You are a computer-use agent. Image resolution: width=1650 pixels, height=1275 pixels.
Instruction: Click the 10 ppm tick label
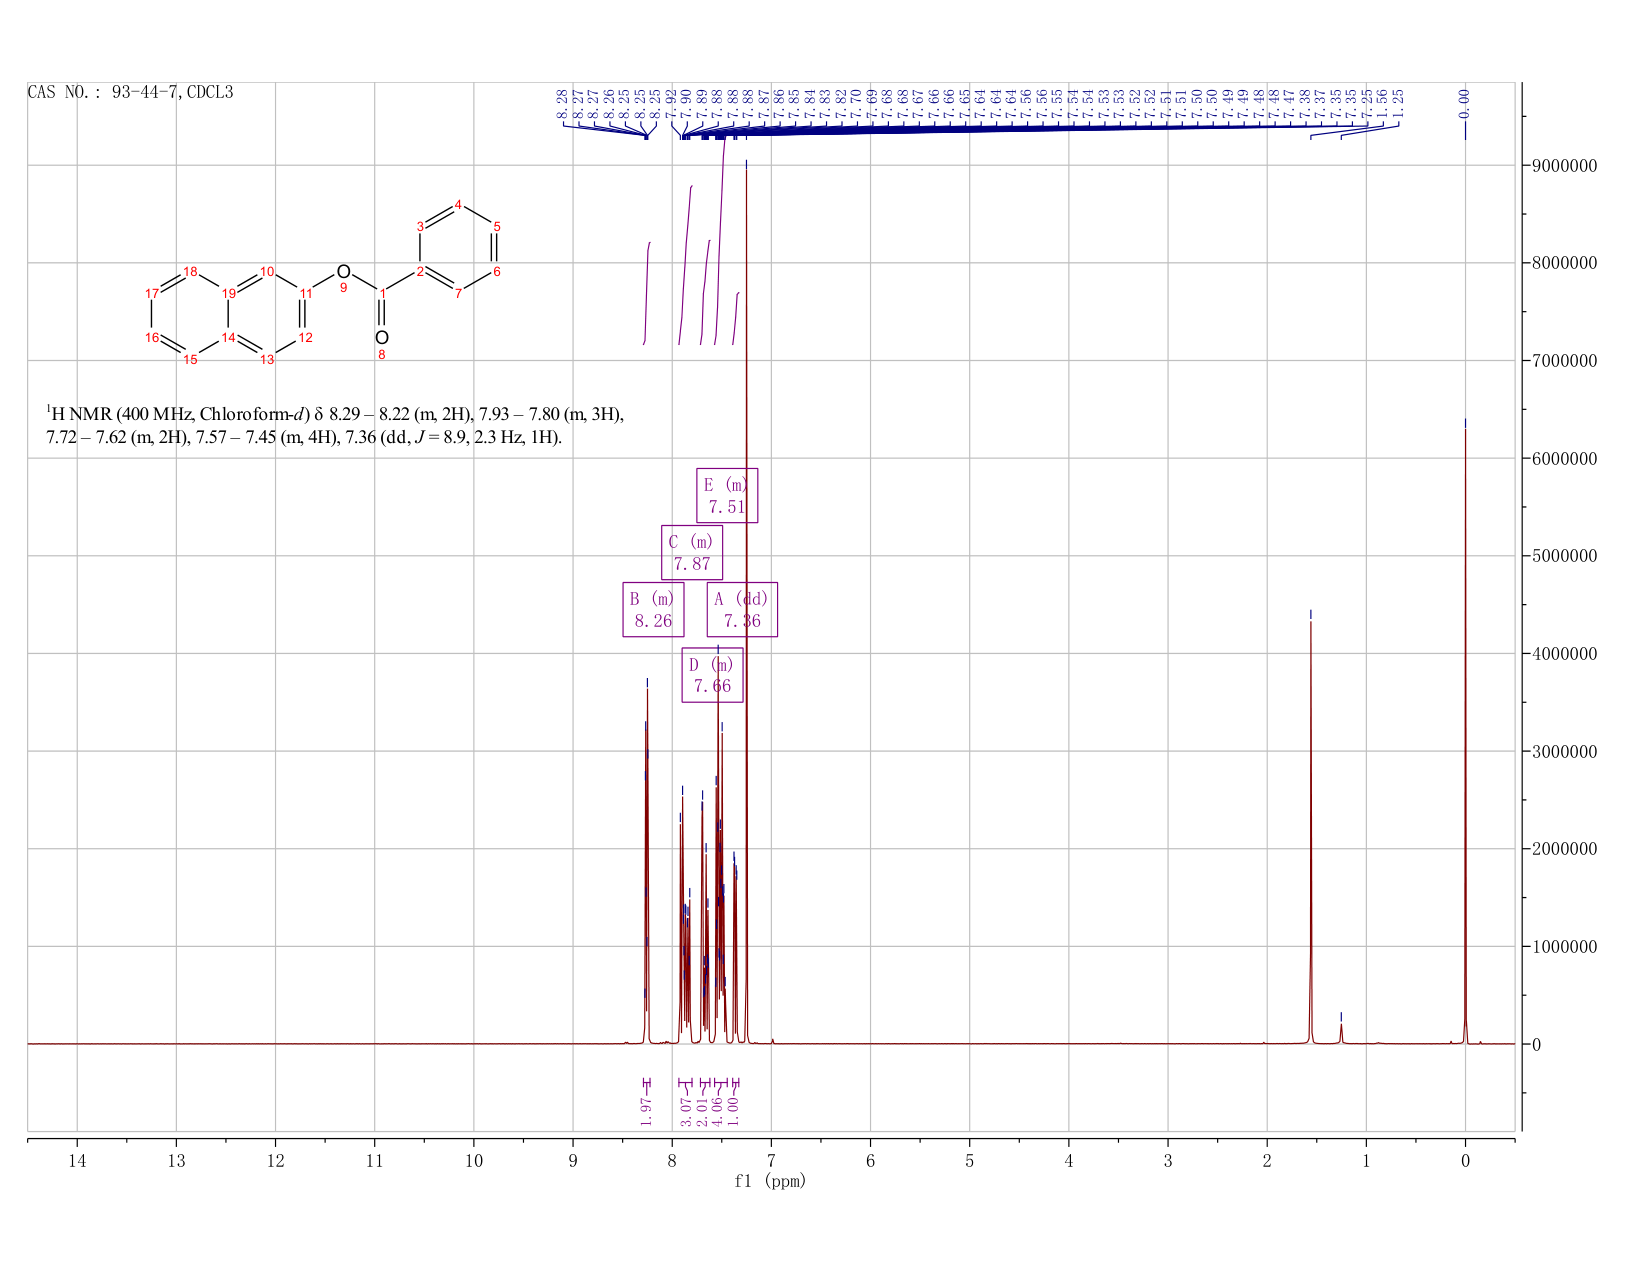(x=474, y=1161)
